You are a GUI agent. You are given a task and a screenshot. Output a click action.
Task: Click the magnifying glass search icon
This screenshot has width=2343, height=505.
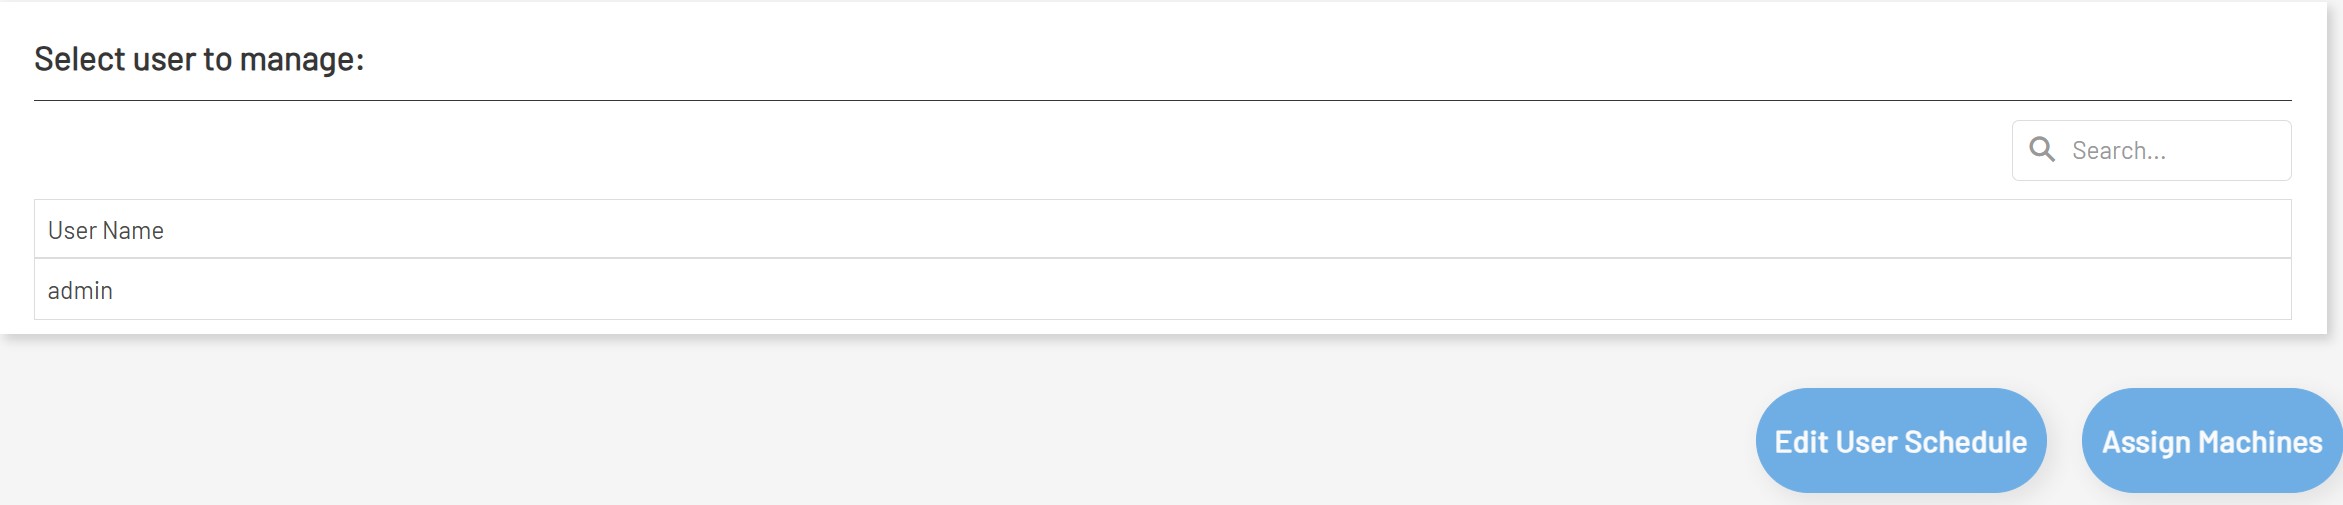click(2042, 150)
